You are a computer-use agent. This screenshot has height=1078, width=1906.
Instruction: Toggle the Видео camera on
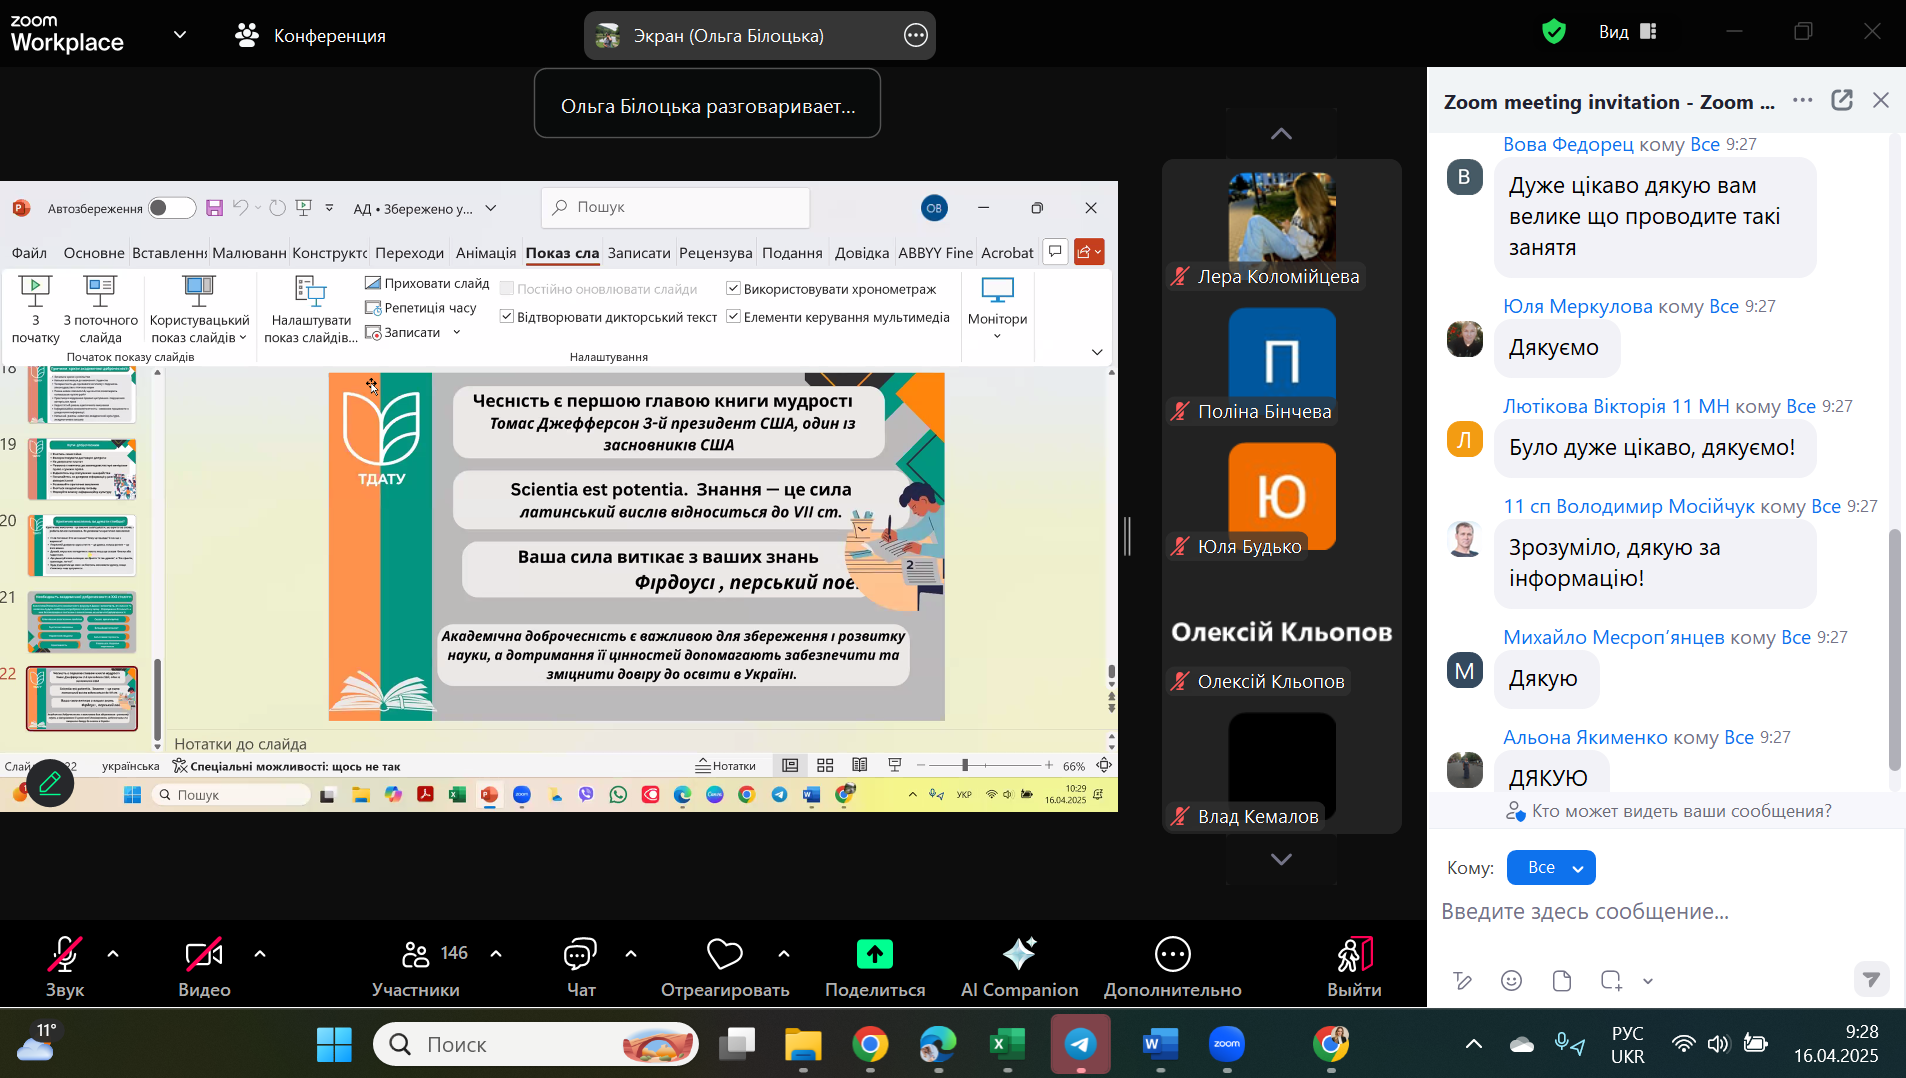[204, 966]
